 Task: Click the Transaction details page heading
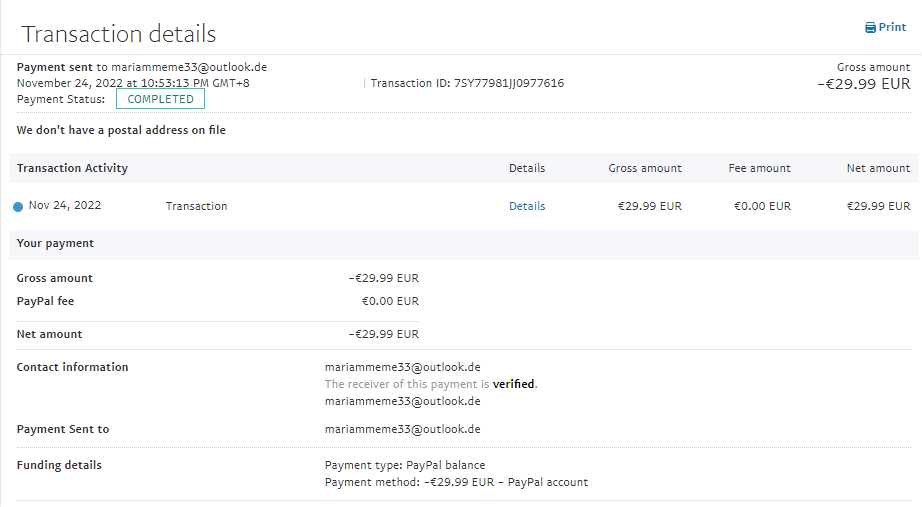click(119, 34)
